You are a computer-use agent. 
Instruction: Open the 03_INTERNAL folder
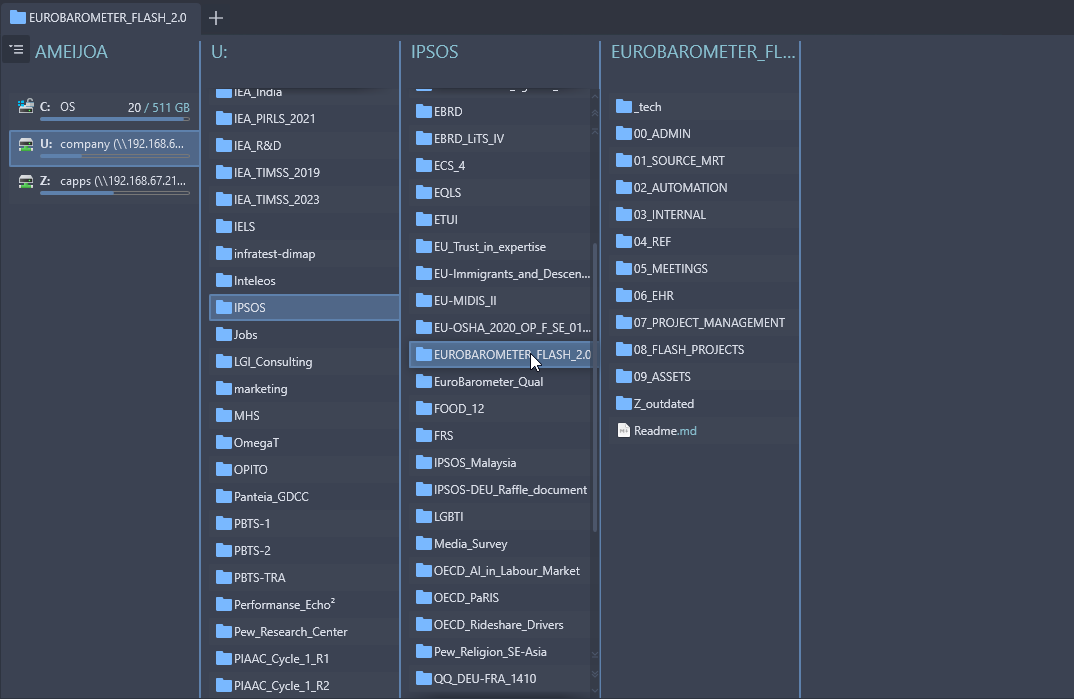(x=703, y=215)
